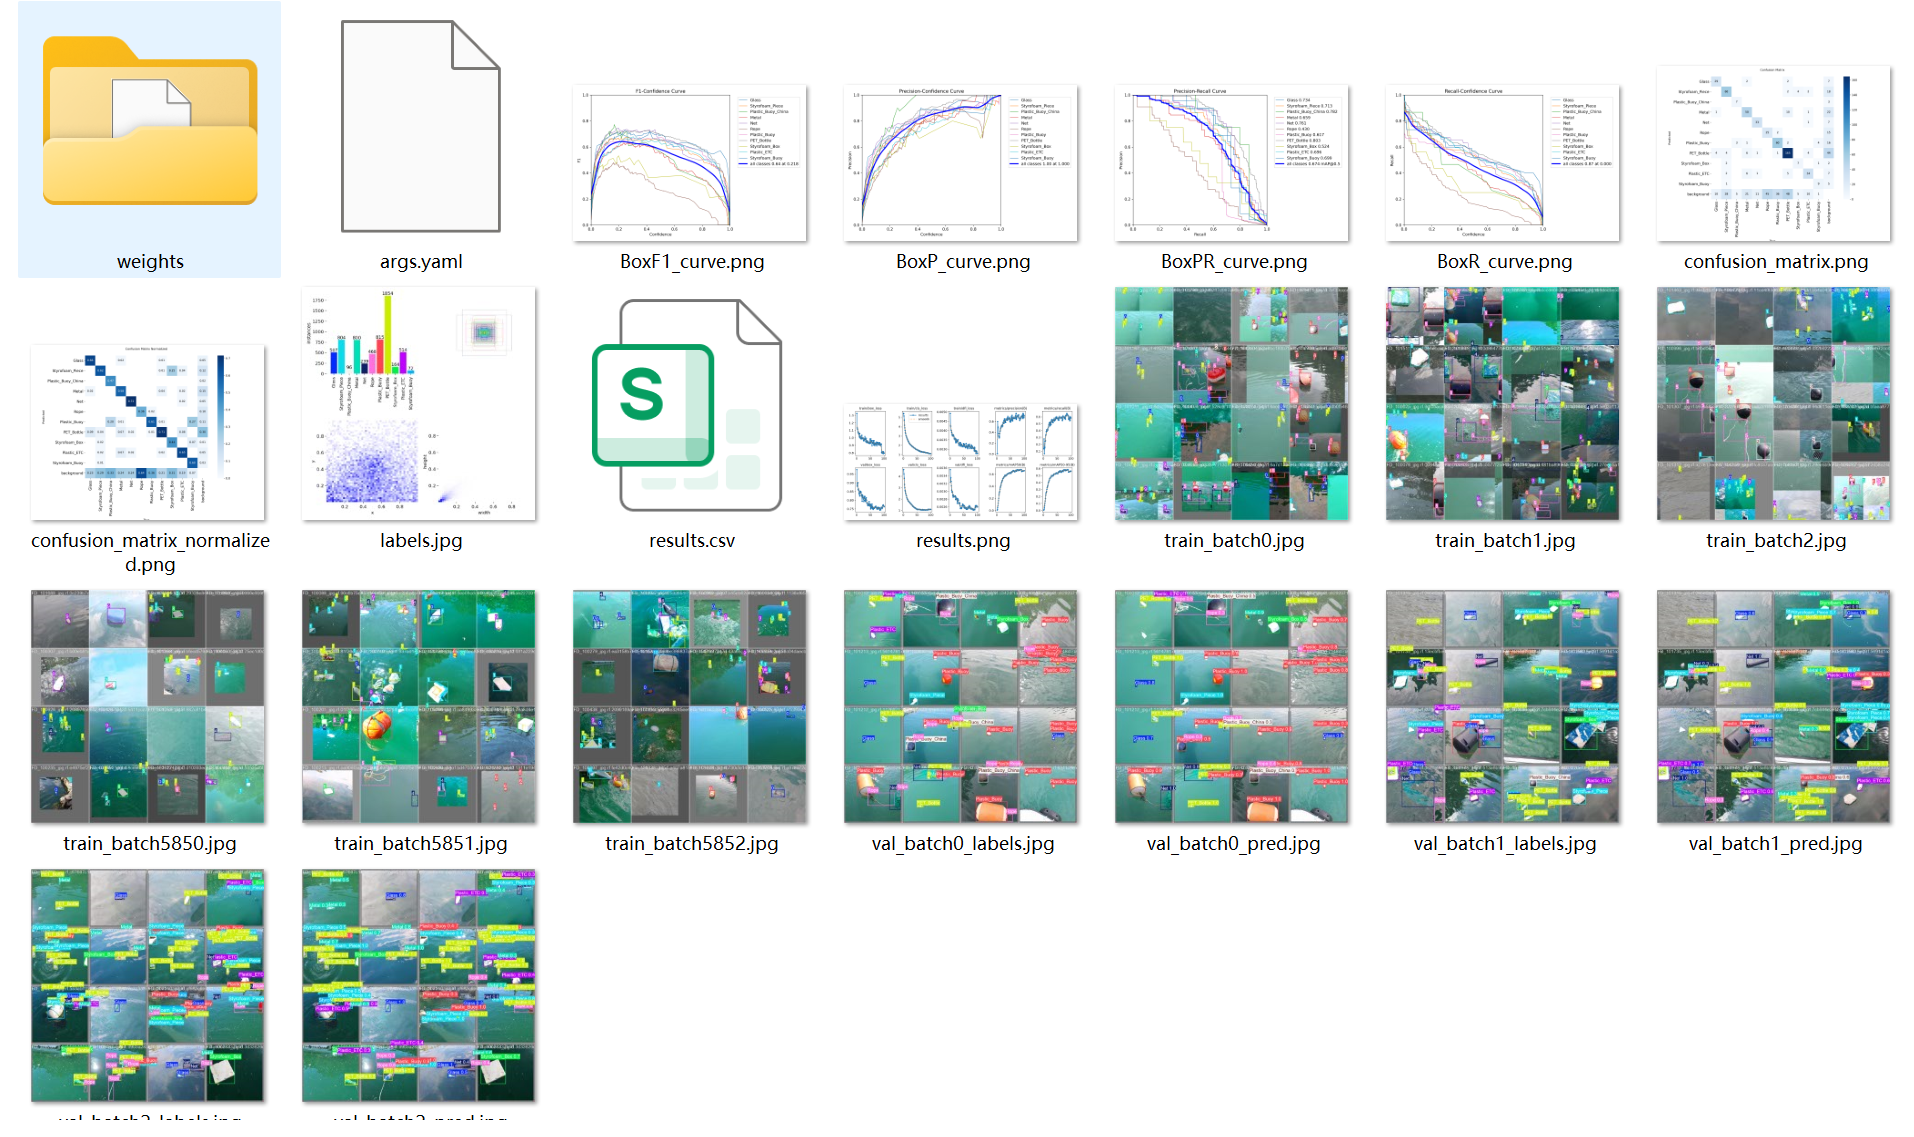
Task: Open the weights folder icon
Action: [150, 120]
